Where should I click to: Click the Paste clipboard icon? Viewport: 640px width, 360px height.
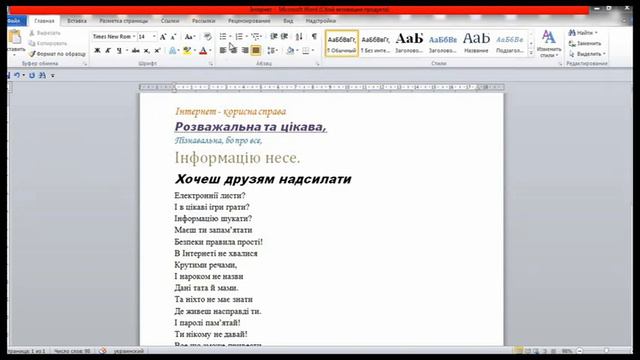[x=15, y=37]
